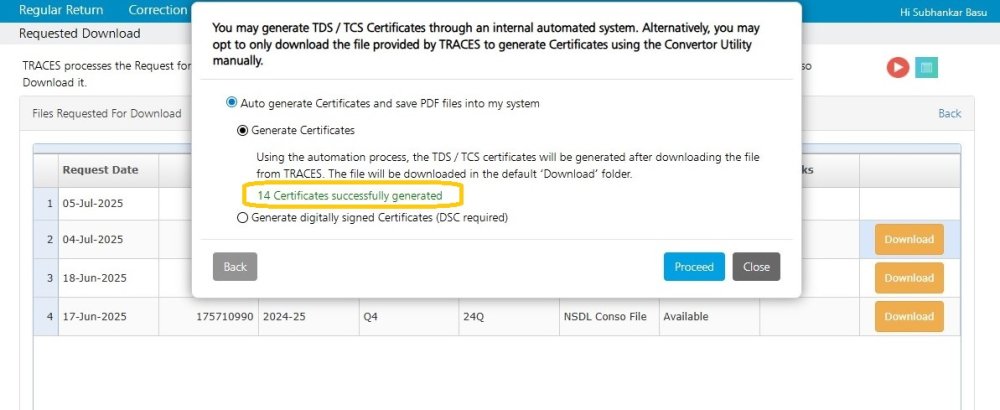Download the 17-Jun-2025 NSDL Conso file

pos(909,316)
